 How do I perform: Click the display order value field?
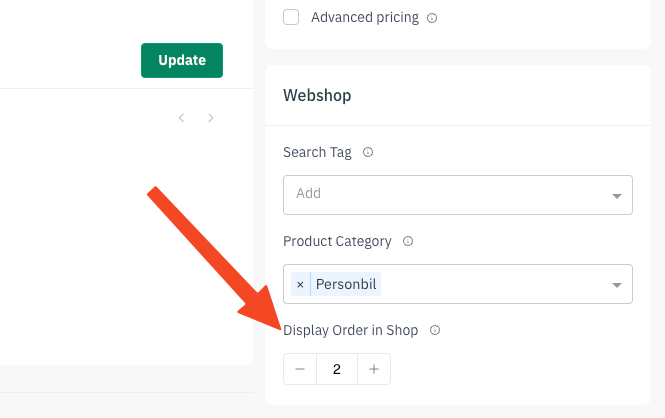click(337, 369)
